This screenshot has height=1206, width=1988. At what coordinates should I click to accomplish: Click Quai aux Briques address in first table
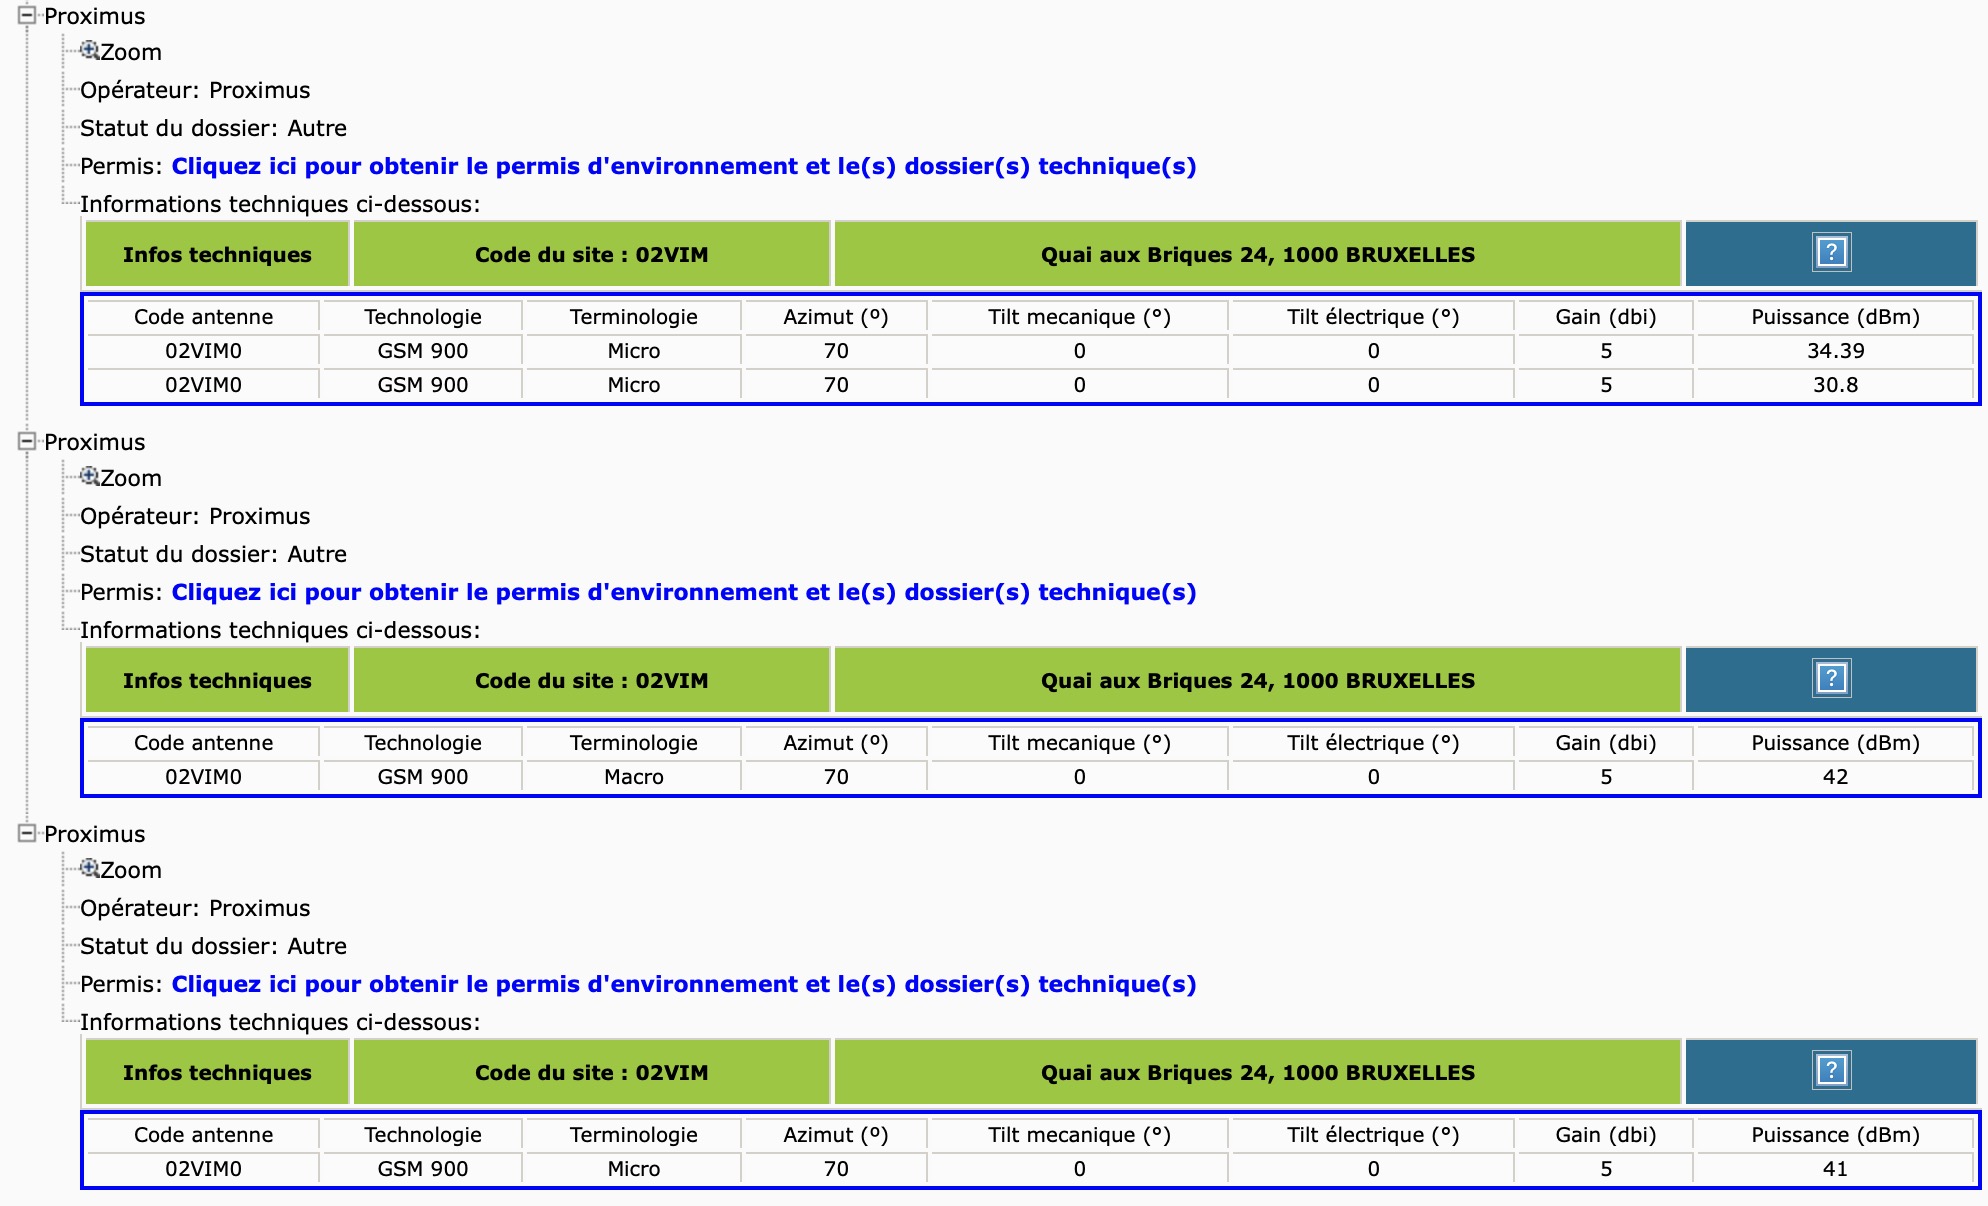[x=1258, y=254]
